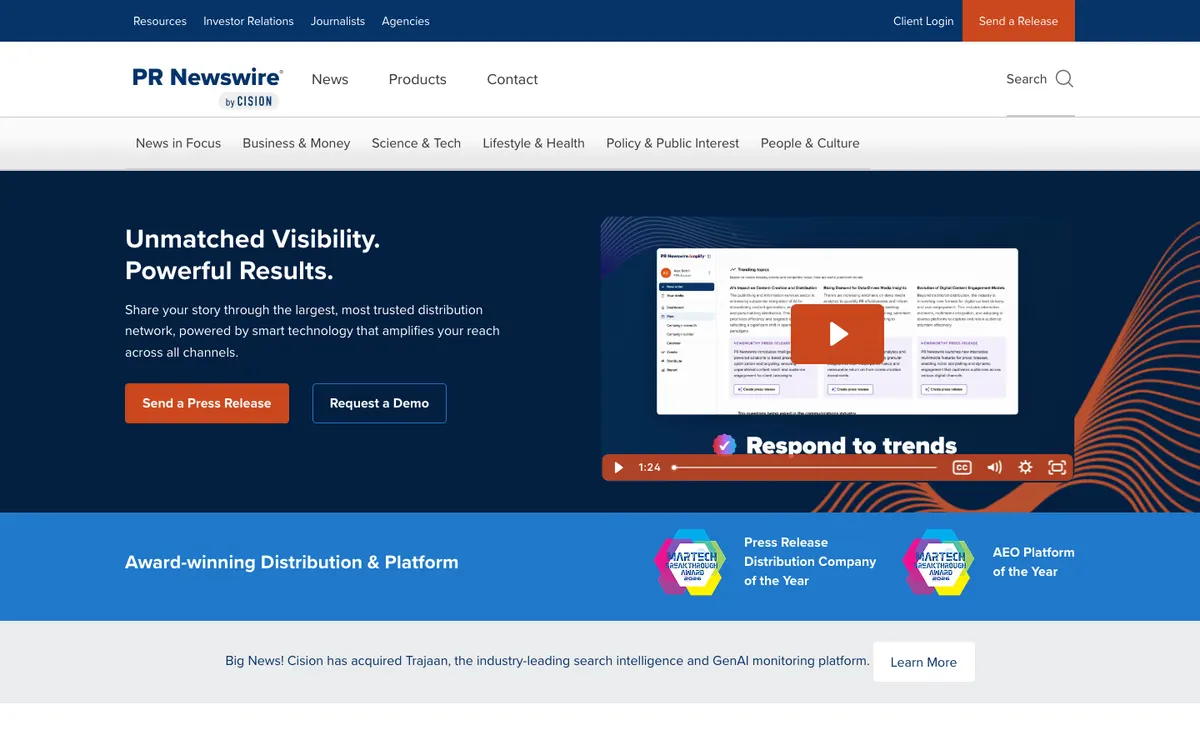Select Science & Tech category
This screenshot has width=1200, height=750.
416,143
